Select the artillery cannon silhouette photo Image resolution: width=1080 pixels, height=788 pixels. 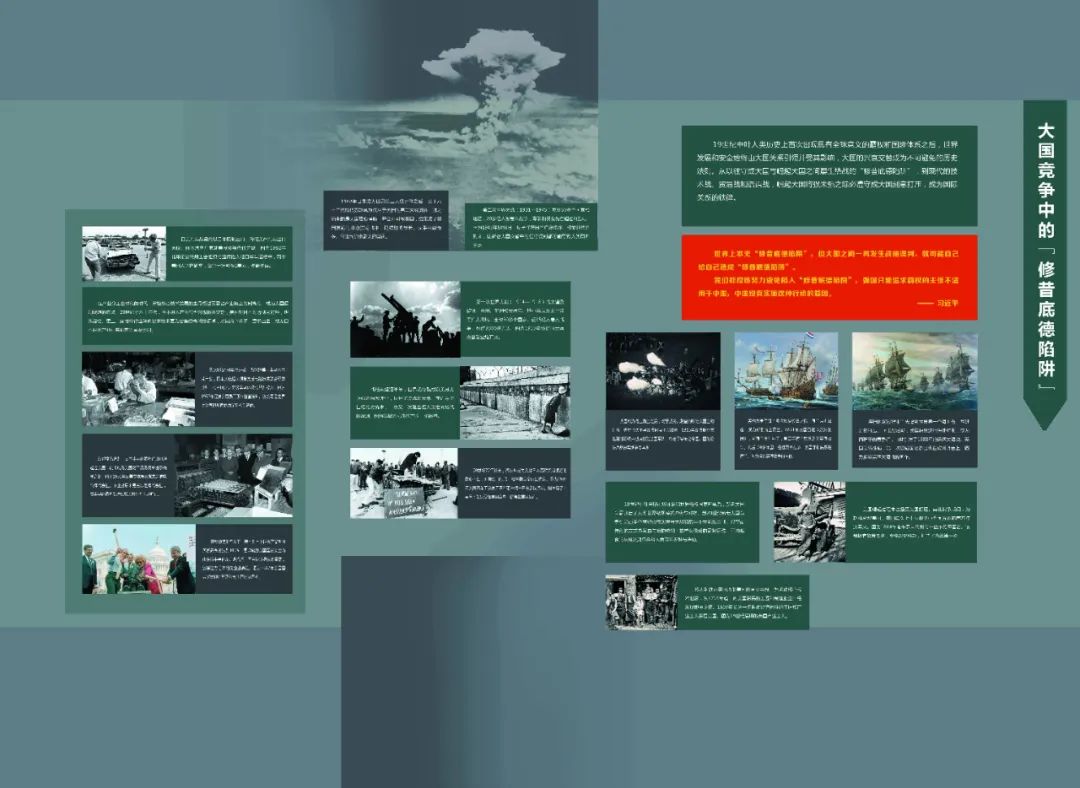pos(405,319)
